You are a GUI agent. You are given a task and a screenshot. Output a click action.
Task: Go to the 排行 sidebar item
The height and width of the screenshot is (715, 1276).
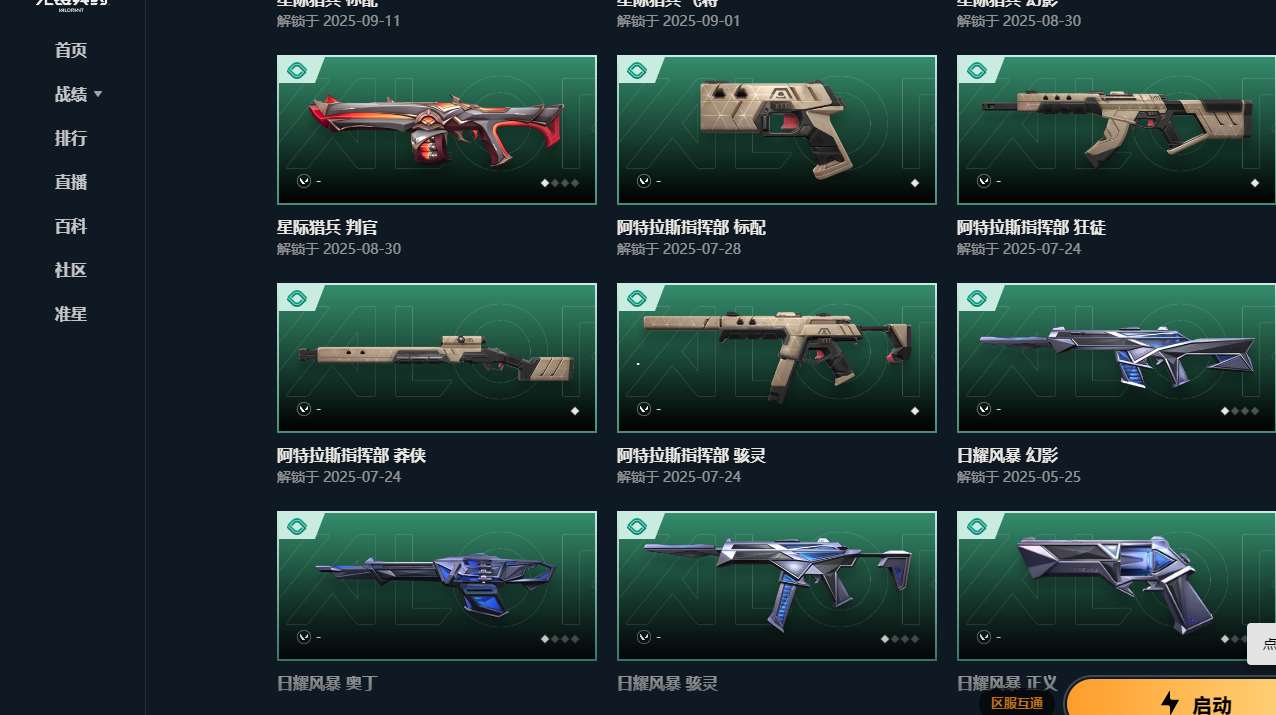pos(71,138)
